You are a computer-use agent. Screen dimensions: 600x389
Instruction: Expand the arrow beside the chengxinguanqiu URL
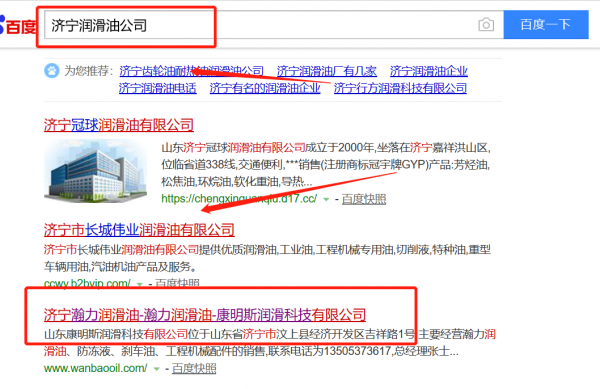(x=326, y=199)
